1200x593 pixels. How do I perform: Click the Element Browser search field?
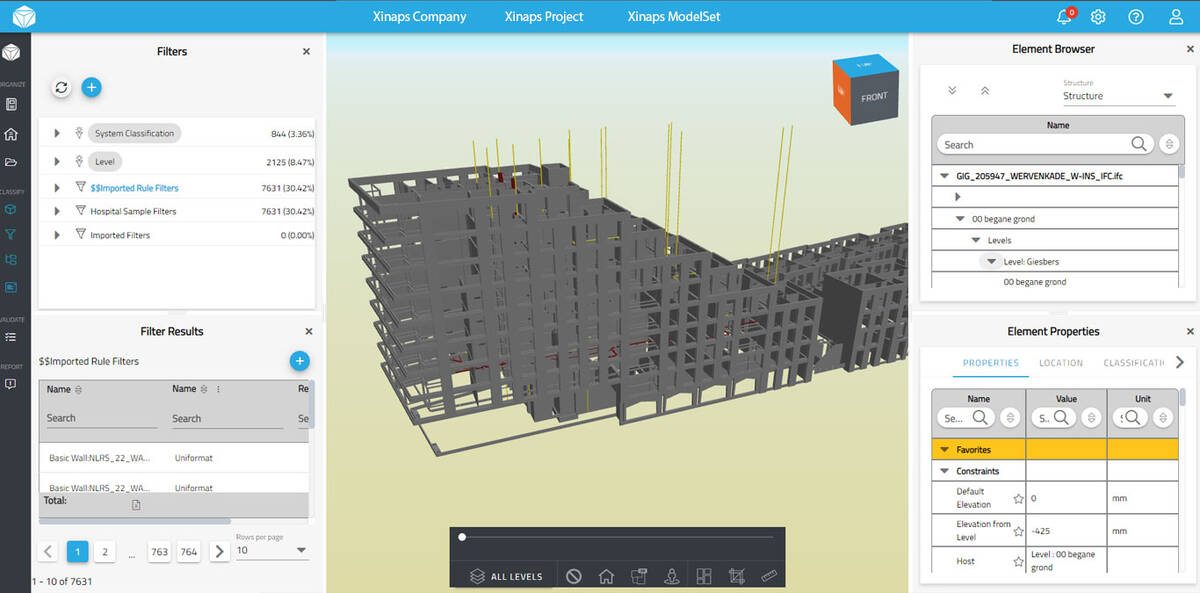pyautogui.click(x=1035, y=145)
